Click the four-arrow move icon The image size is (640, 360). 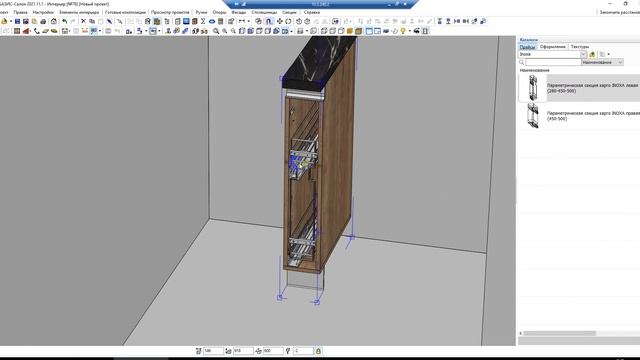pos(280,21)
